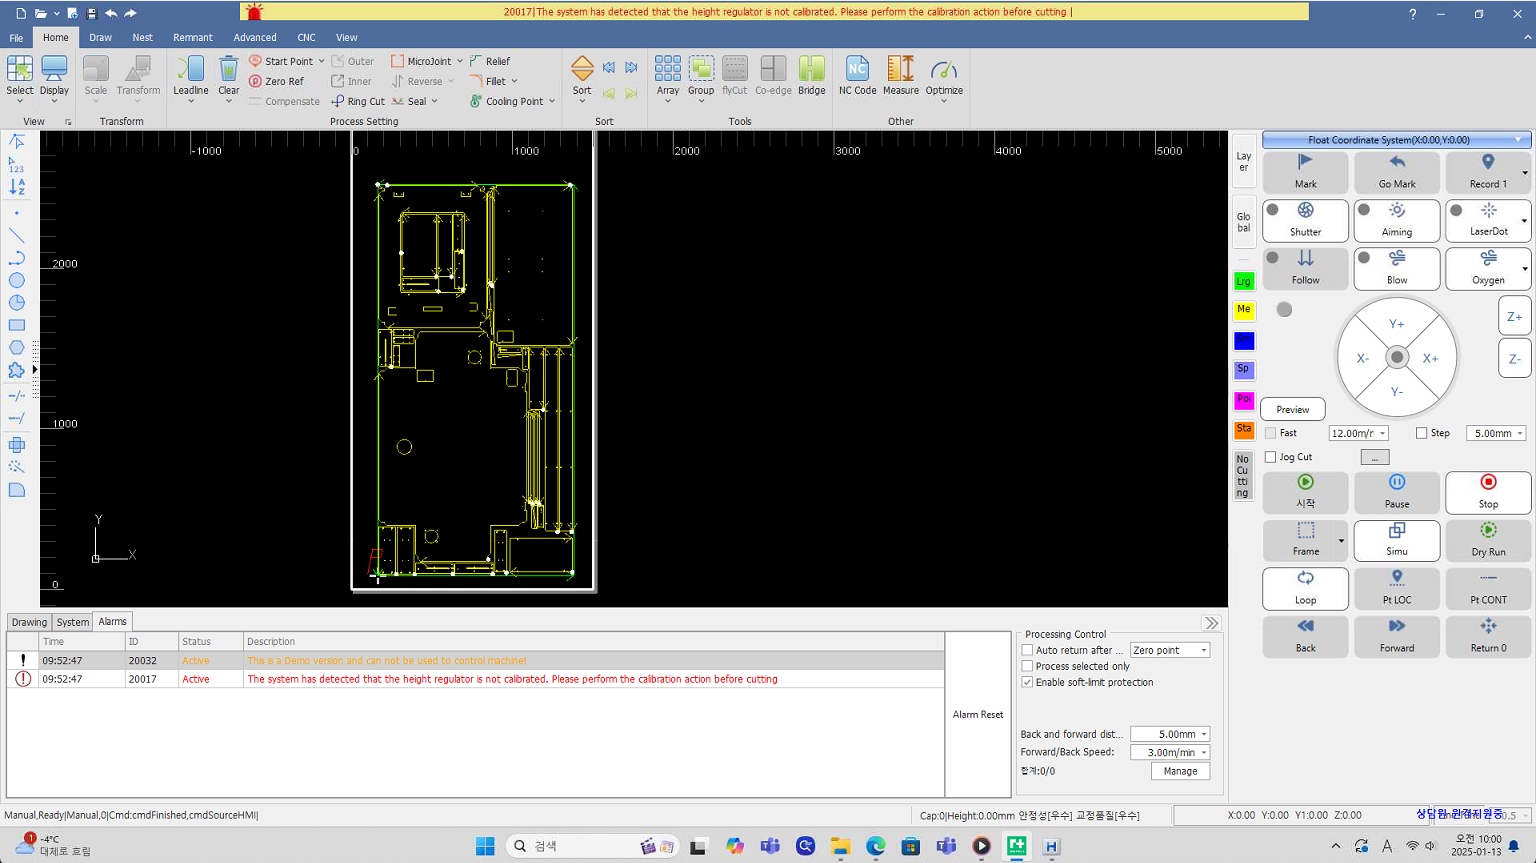
Task: Open the System log tab
Action: [72, 622]
